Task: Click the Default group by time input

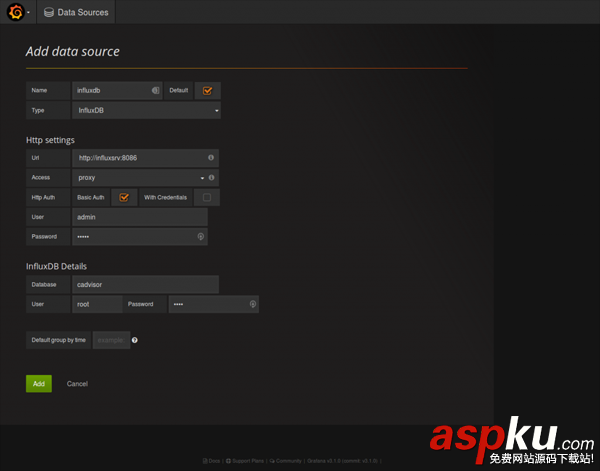Action: pyautogui.click(x=111, y=340)
